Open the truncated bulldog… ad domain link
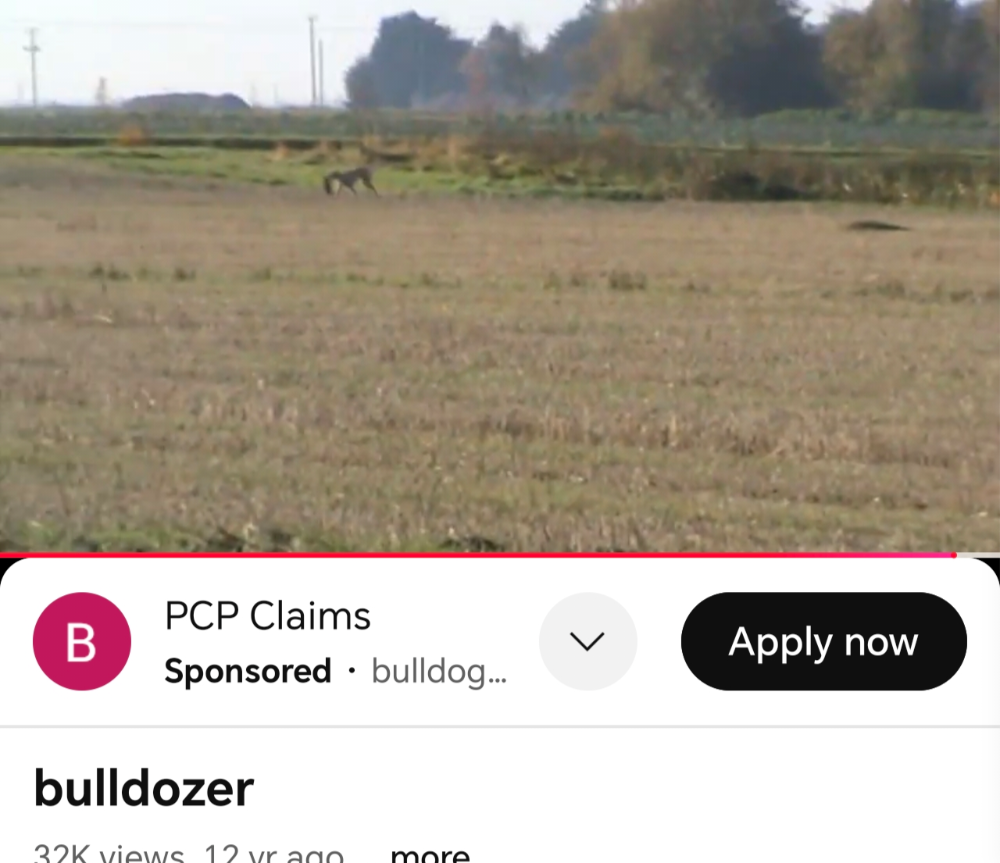Viewport: 1000px width, 863px height. [x=439, y=671]
